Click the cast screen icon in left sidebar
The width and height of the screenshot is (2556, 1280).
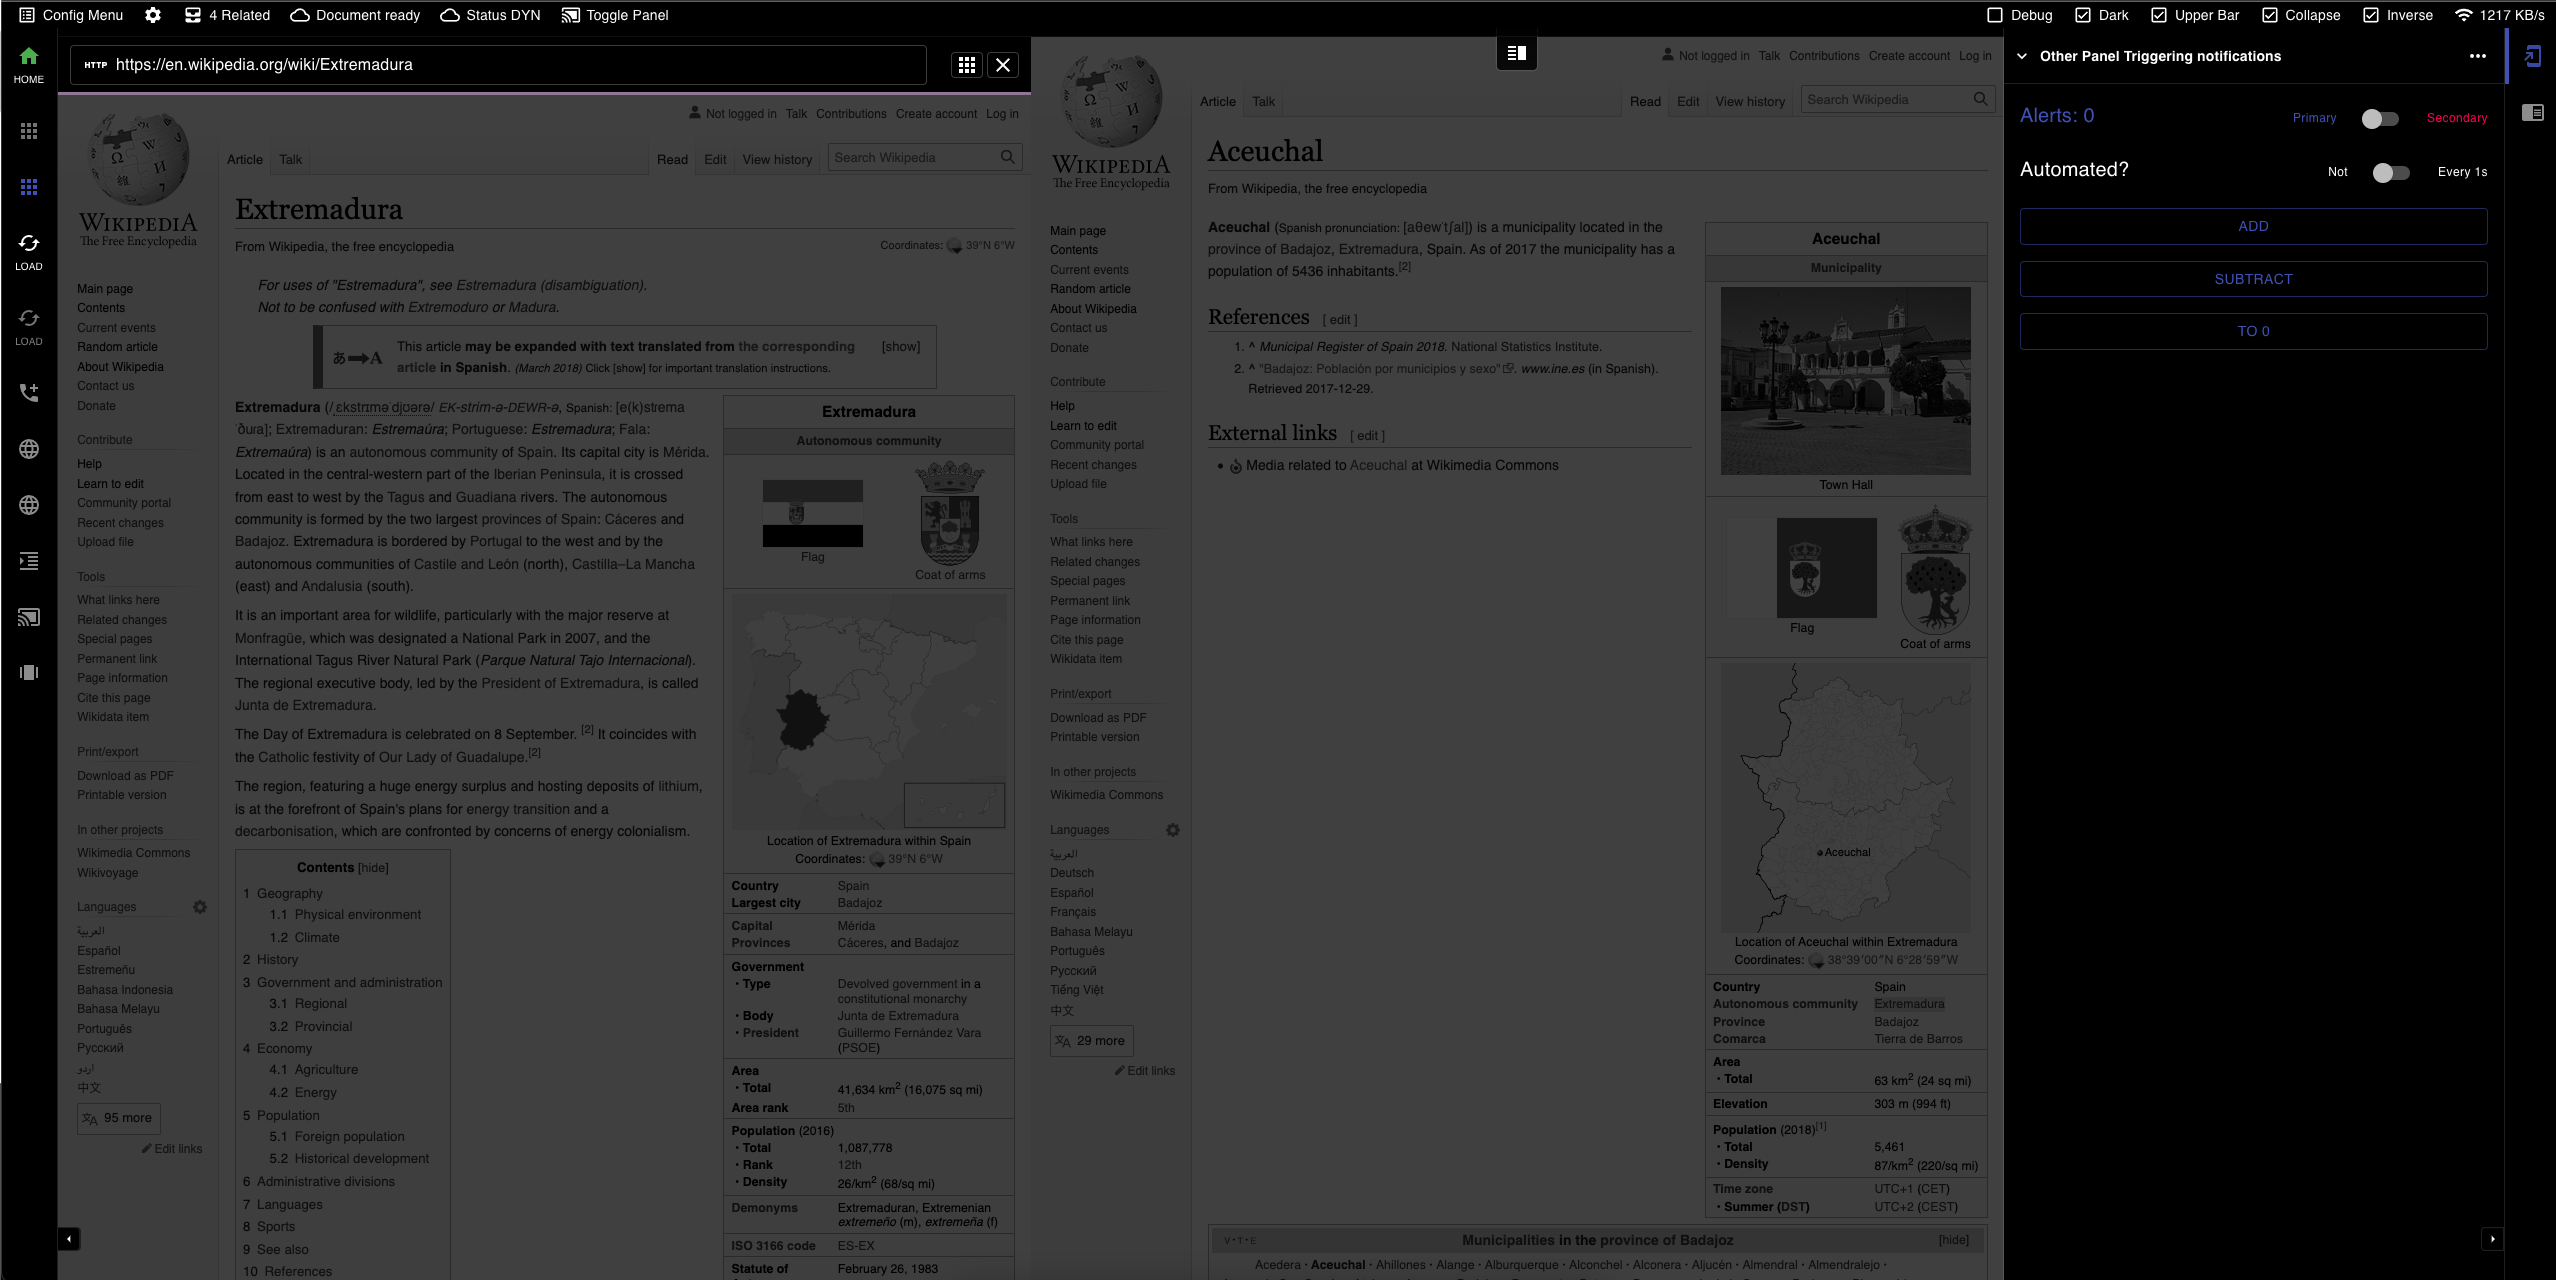(x=29, y=617)
